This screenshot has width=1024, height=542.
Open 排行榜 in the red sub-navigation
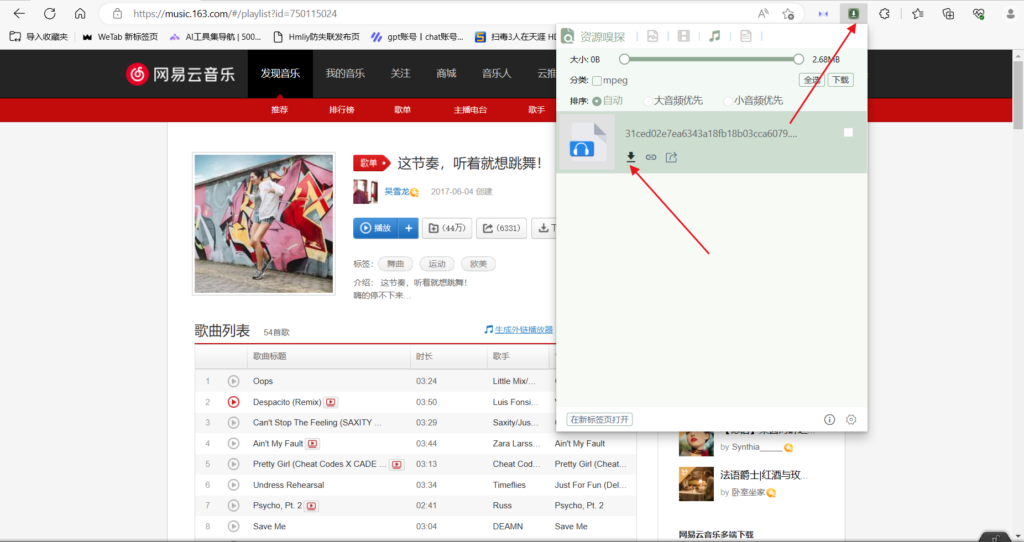pos(342,110)
